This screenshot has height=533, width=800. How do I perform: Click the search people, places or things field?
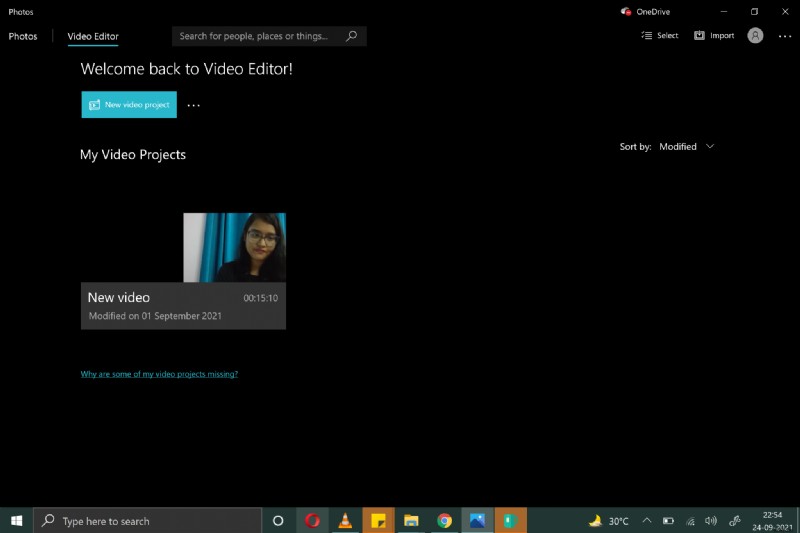tap(269, 36)
